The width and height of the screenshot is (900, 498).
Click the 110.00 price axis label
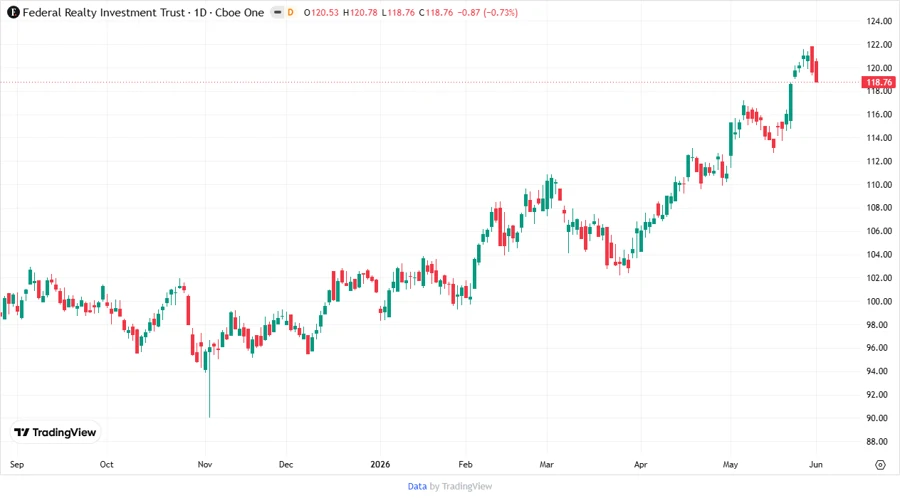pos(879,185)
